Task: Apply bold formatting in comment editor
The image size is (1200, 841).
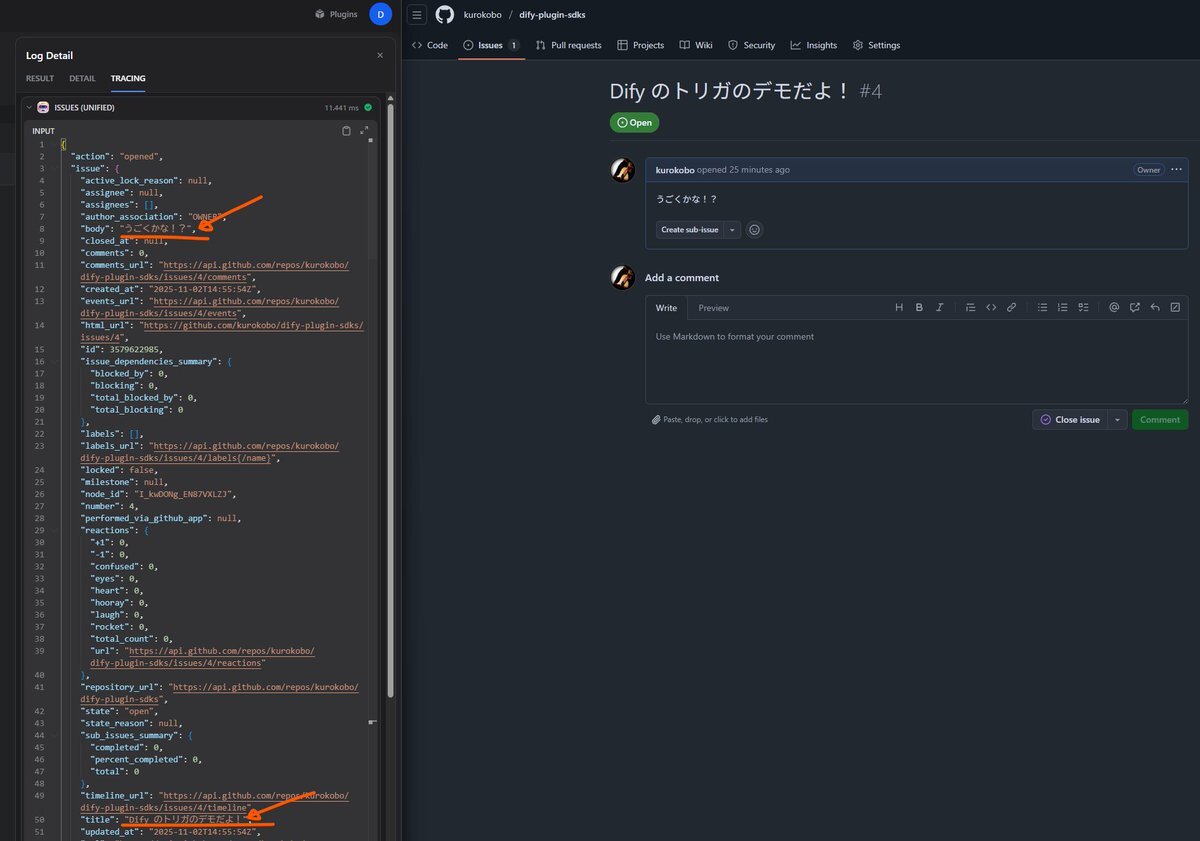Action: point(919,307)
